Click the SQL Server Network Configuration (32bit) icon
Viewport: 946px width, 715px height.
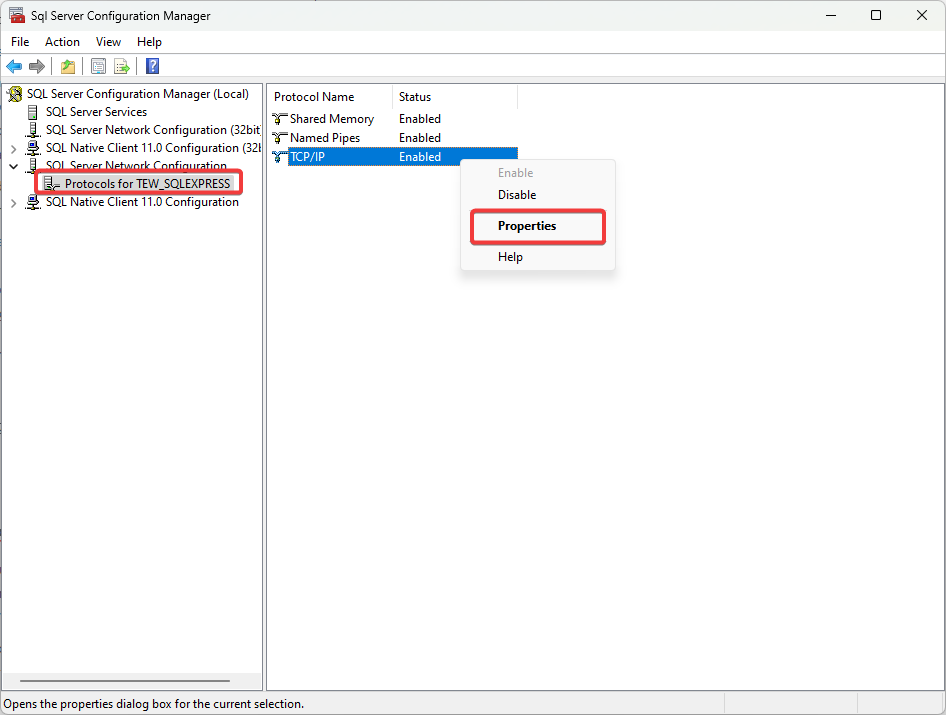33,130
